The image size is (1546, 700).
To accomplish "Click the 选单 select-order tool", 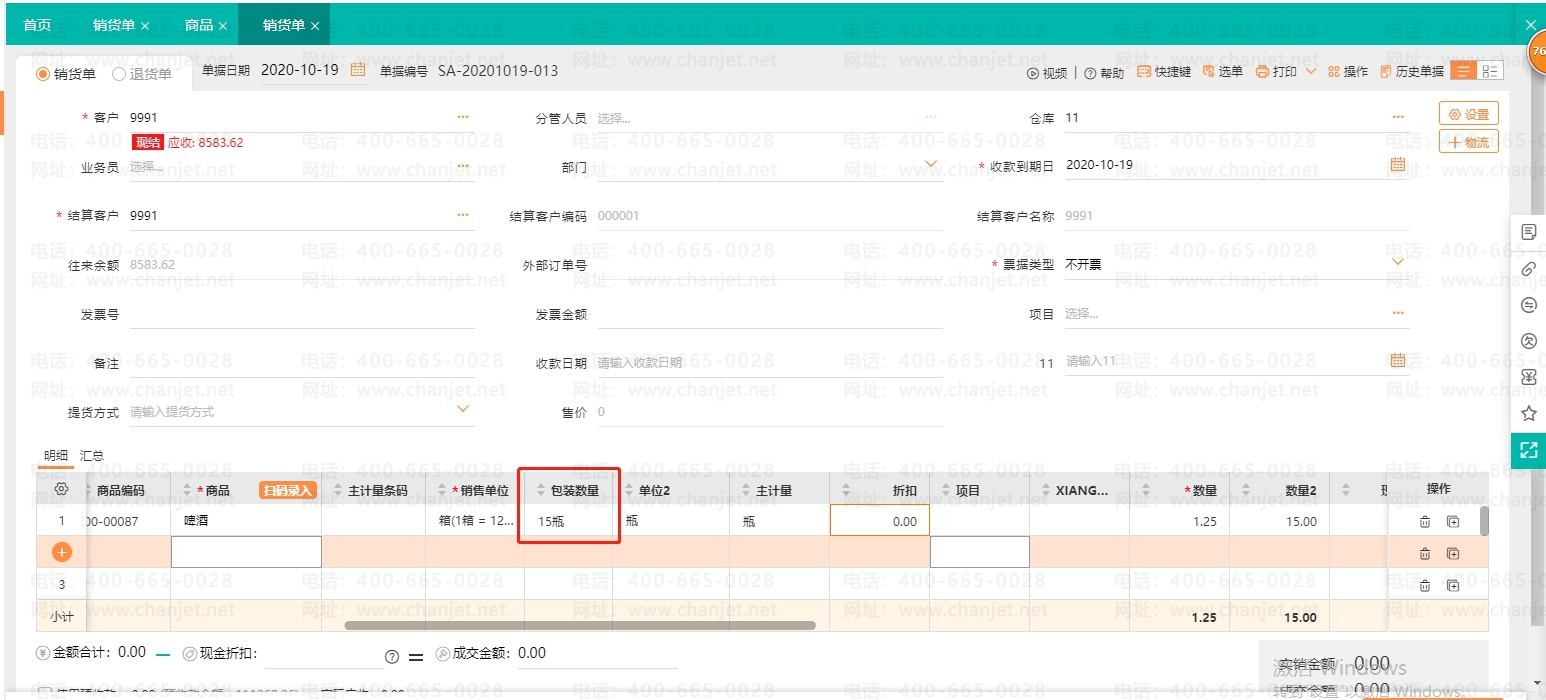I will click(1222, 72).
